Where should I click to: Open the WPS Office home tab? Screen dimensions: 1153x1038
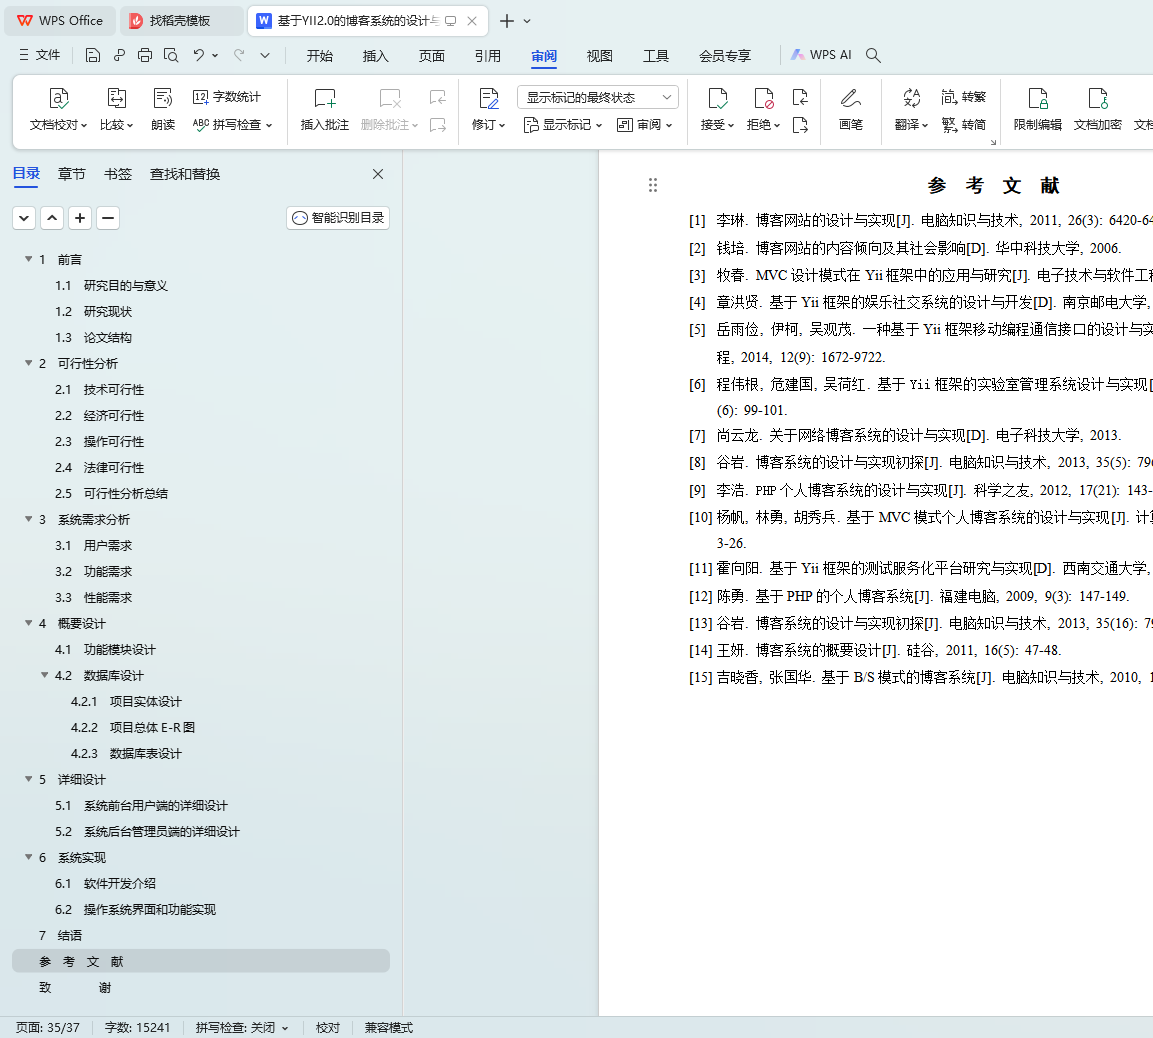click(x=60, y=21)
